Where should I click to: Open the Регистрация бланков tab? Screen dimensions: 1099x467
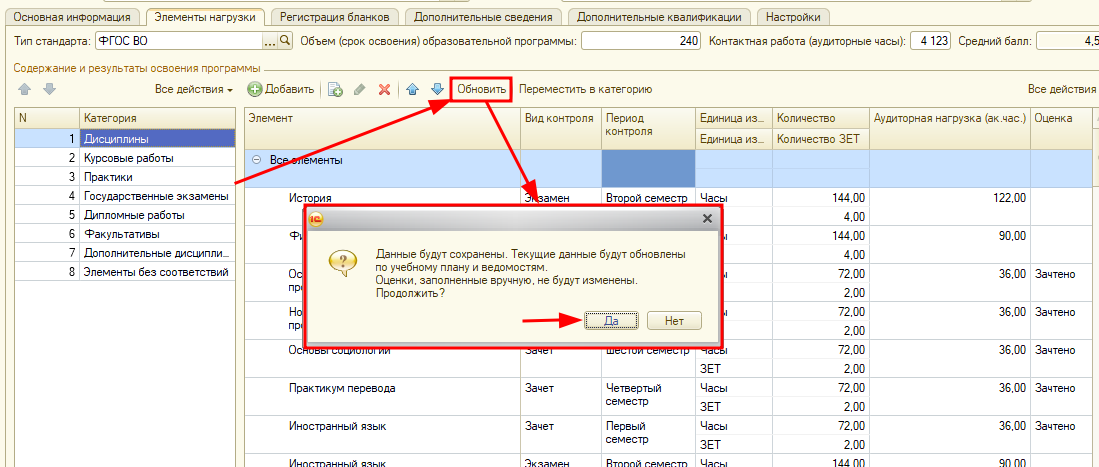click(335, 17)
